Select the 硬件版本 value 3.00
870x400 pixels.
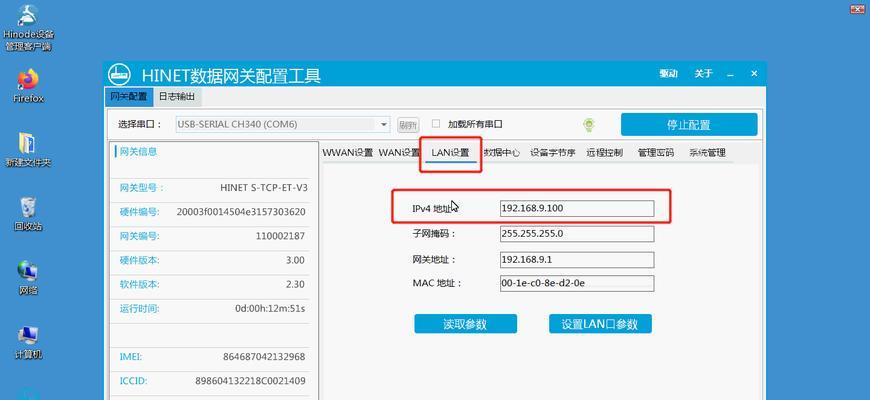tap(295, 260)
